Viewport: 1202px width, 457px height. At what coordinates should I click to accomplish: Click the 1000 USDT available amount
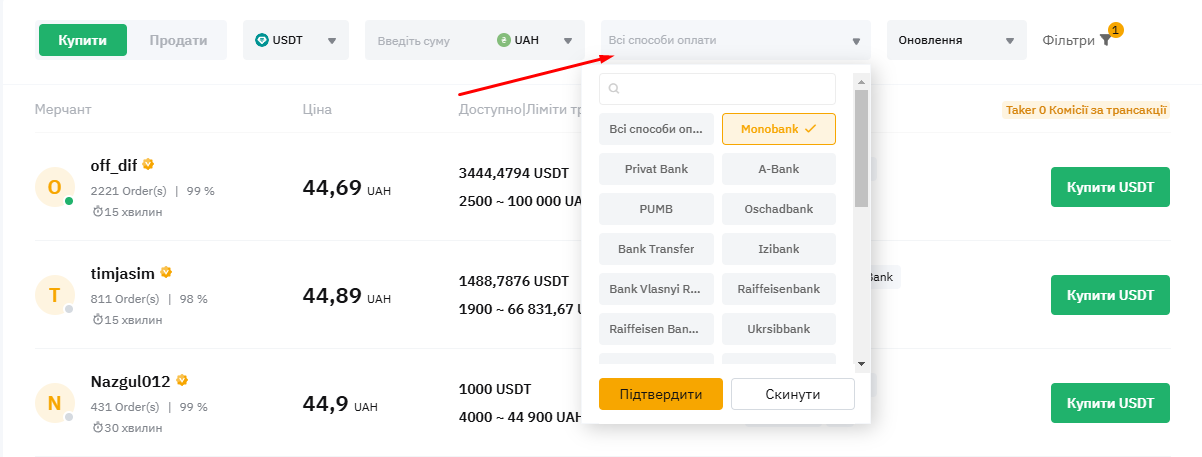495,389
